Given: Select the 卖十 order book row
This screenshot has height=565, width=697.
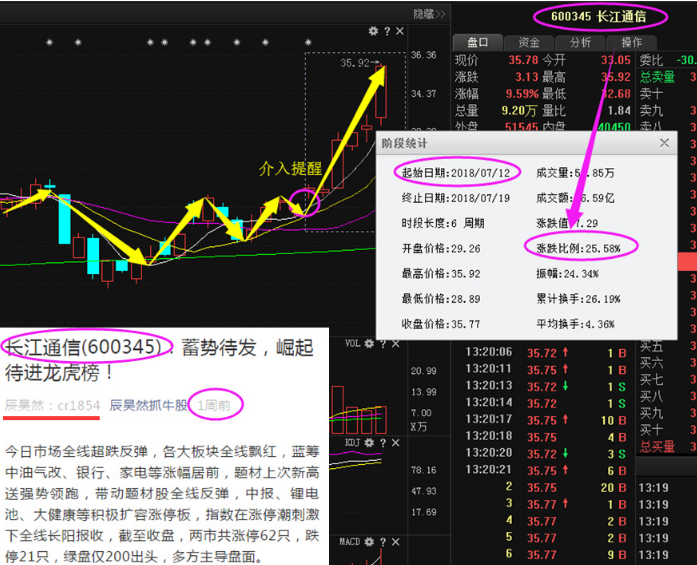Looking at the screenshot, I should (x=668, y=94).
